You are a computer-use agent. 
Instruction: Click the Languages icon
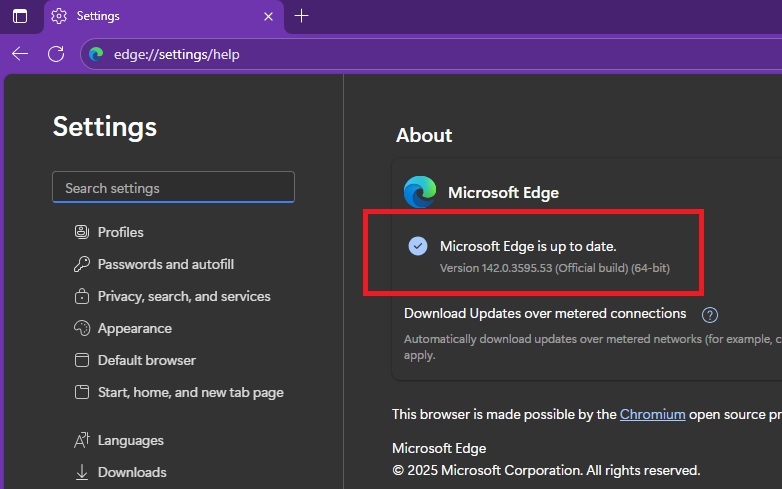[x=82, y=440]
